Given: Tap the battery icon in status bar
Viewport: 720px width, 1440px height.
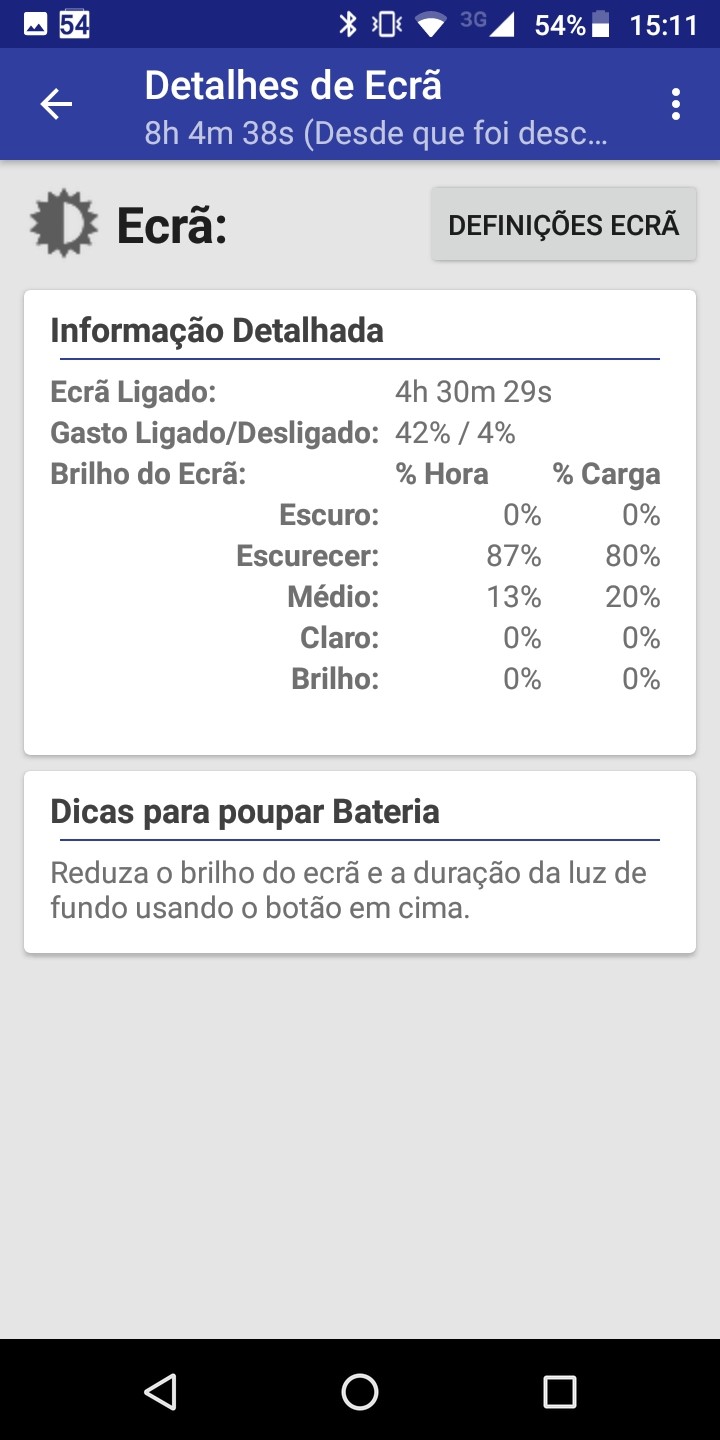Looking at the screenshot, I should (x=601, y=25).
